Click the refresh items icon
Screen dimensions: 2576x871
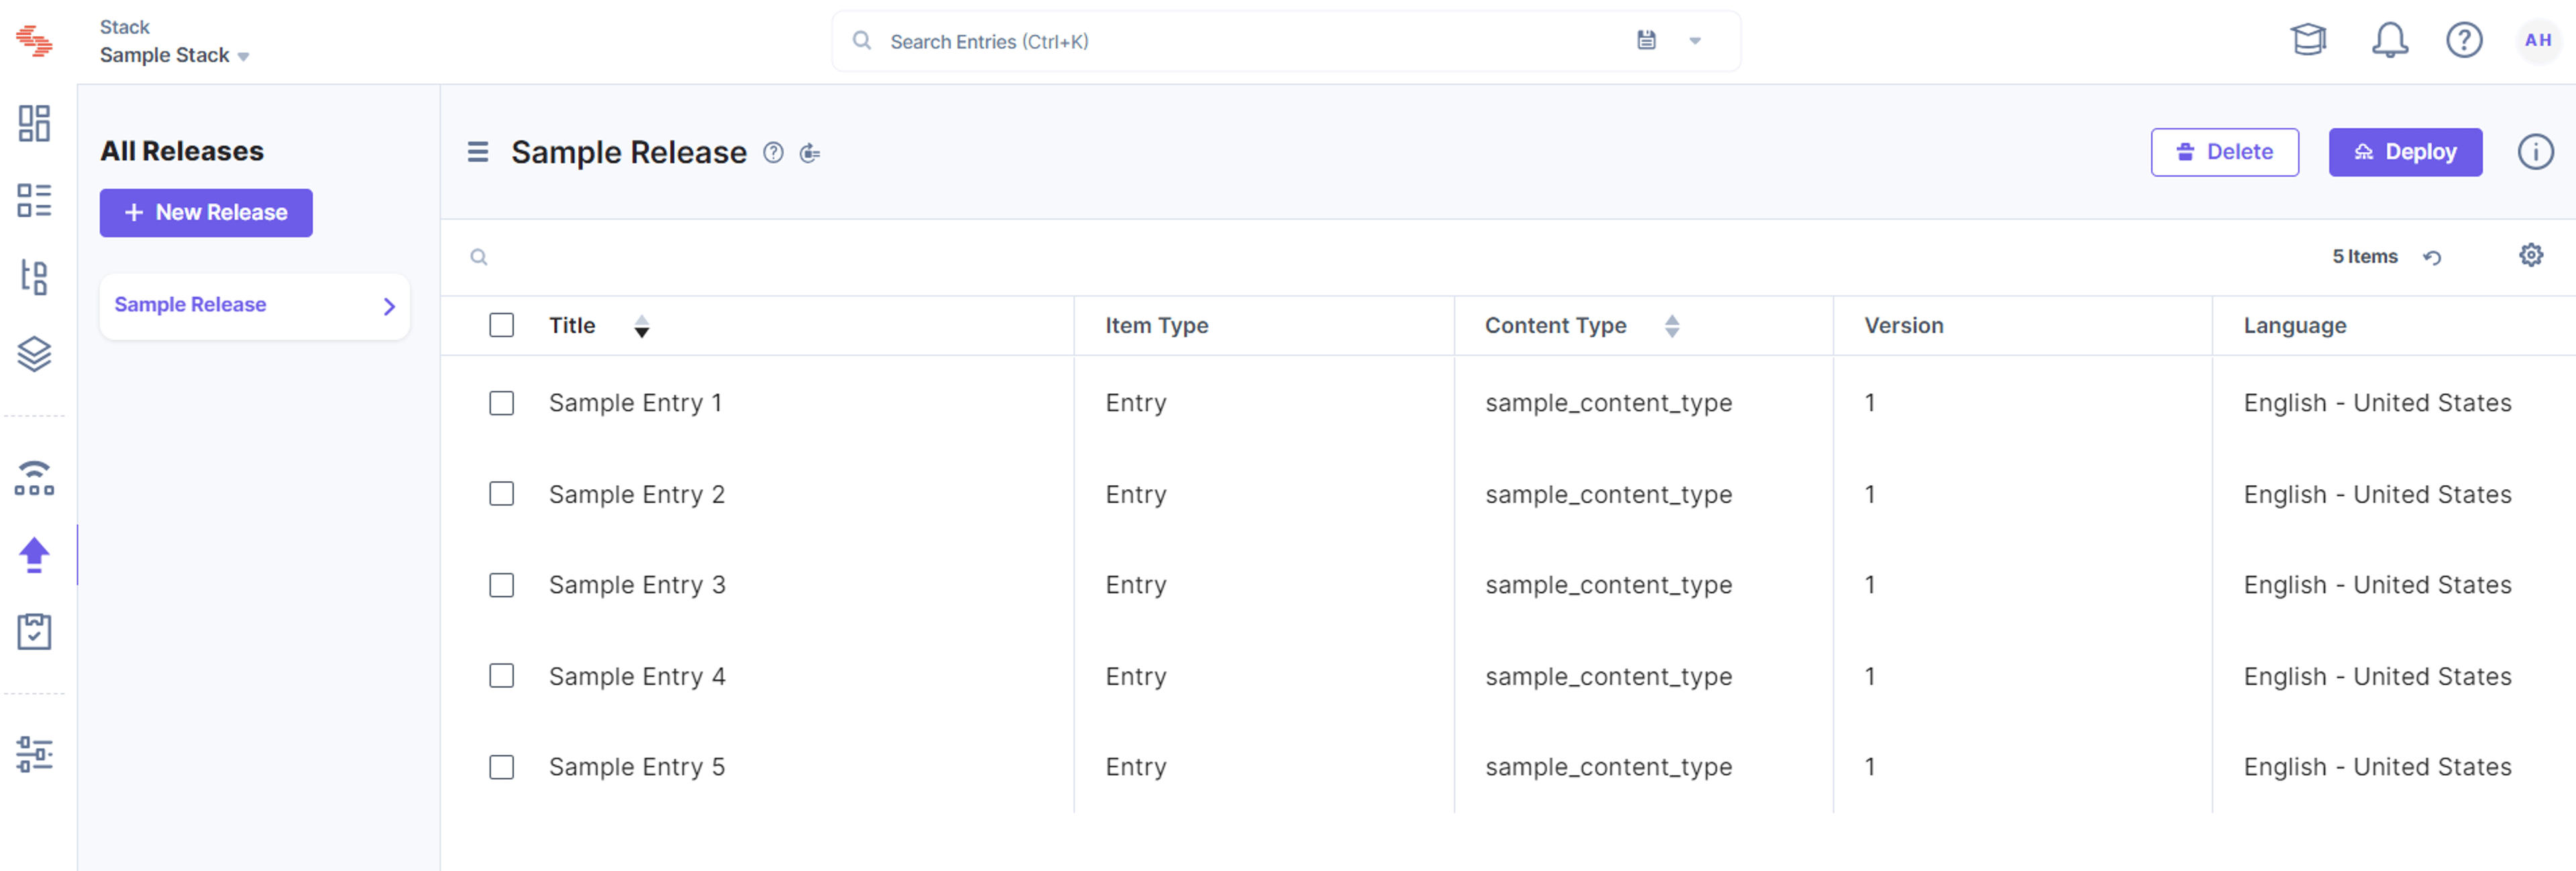pyautogui.click(x=2432, y=257)
